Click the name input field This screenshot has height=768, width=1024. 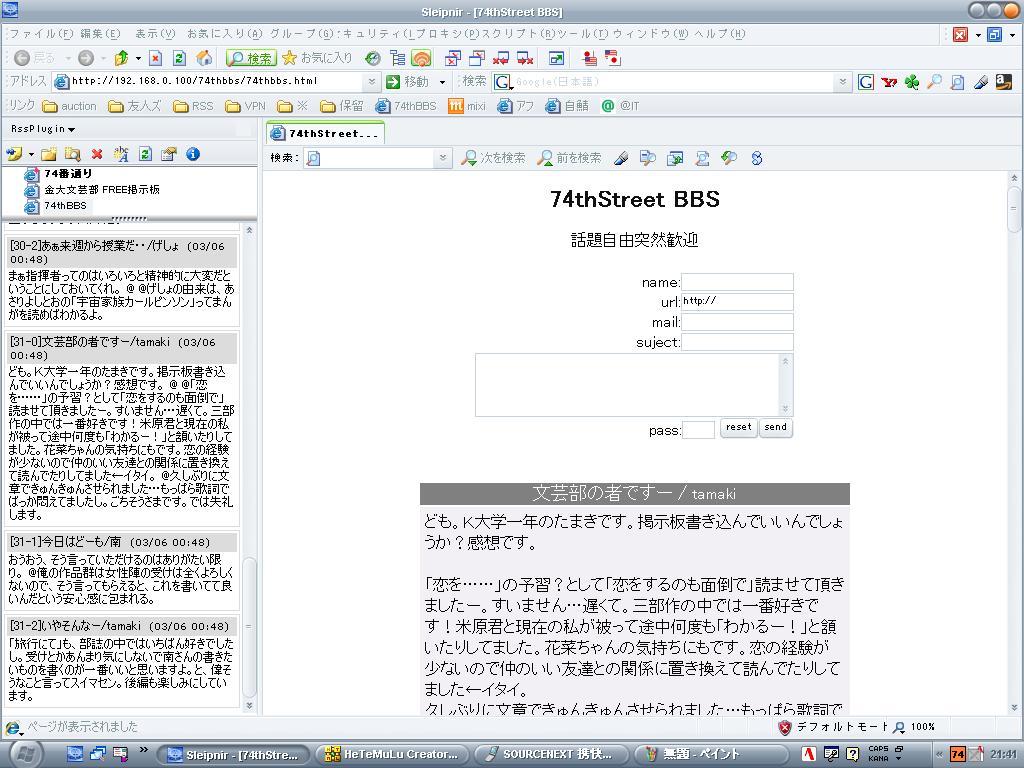tap(737, 283)
